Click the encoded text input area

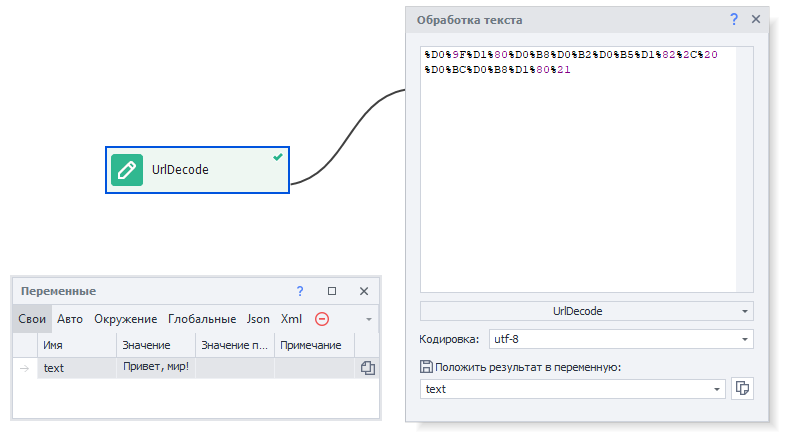pyautogui.click(x=578, y=170)
